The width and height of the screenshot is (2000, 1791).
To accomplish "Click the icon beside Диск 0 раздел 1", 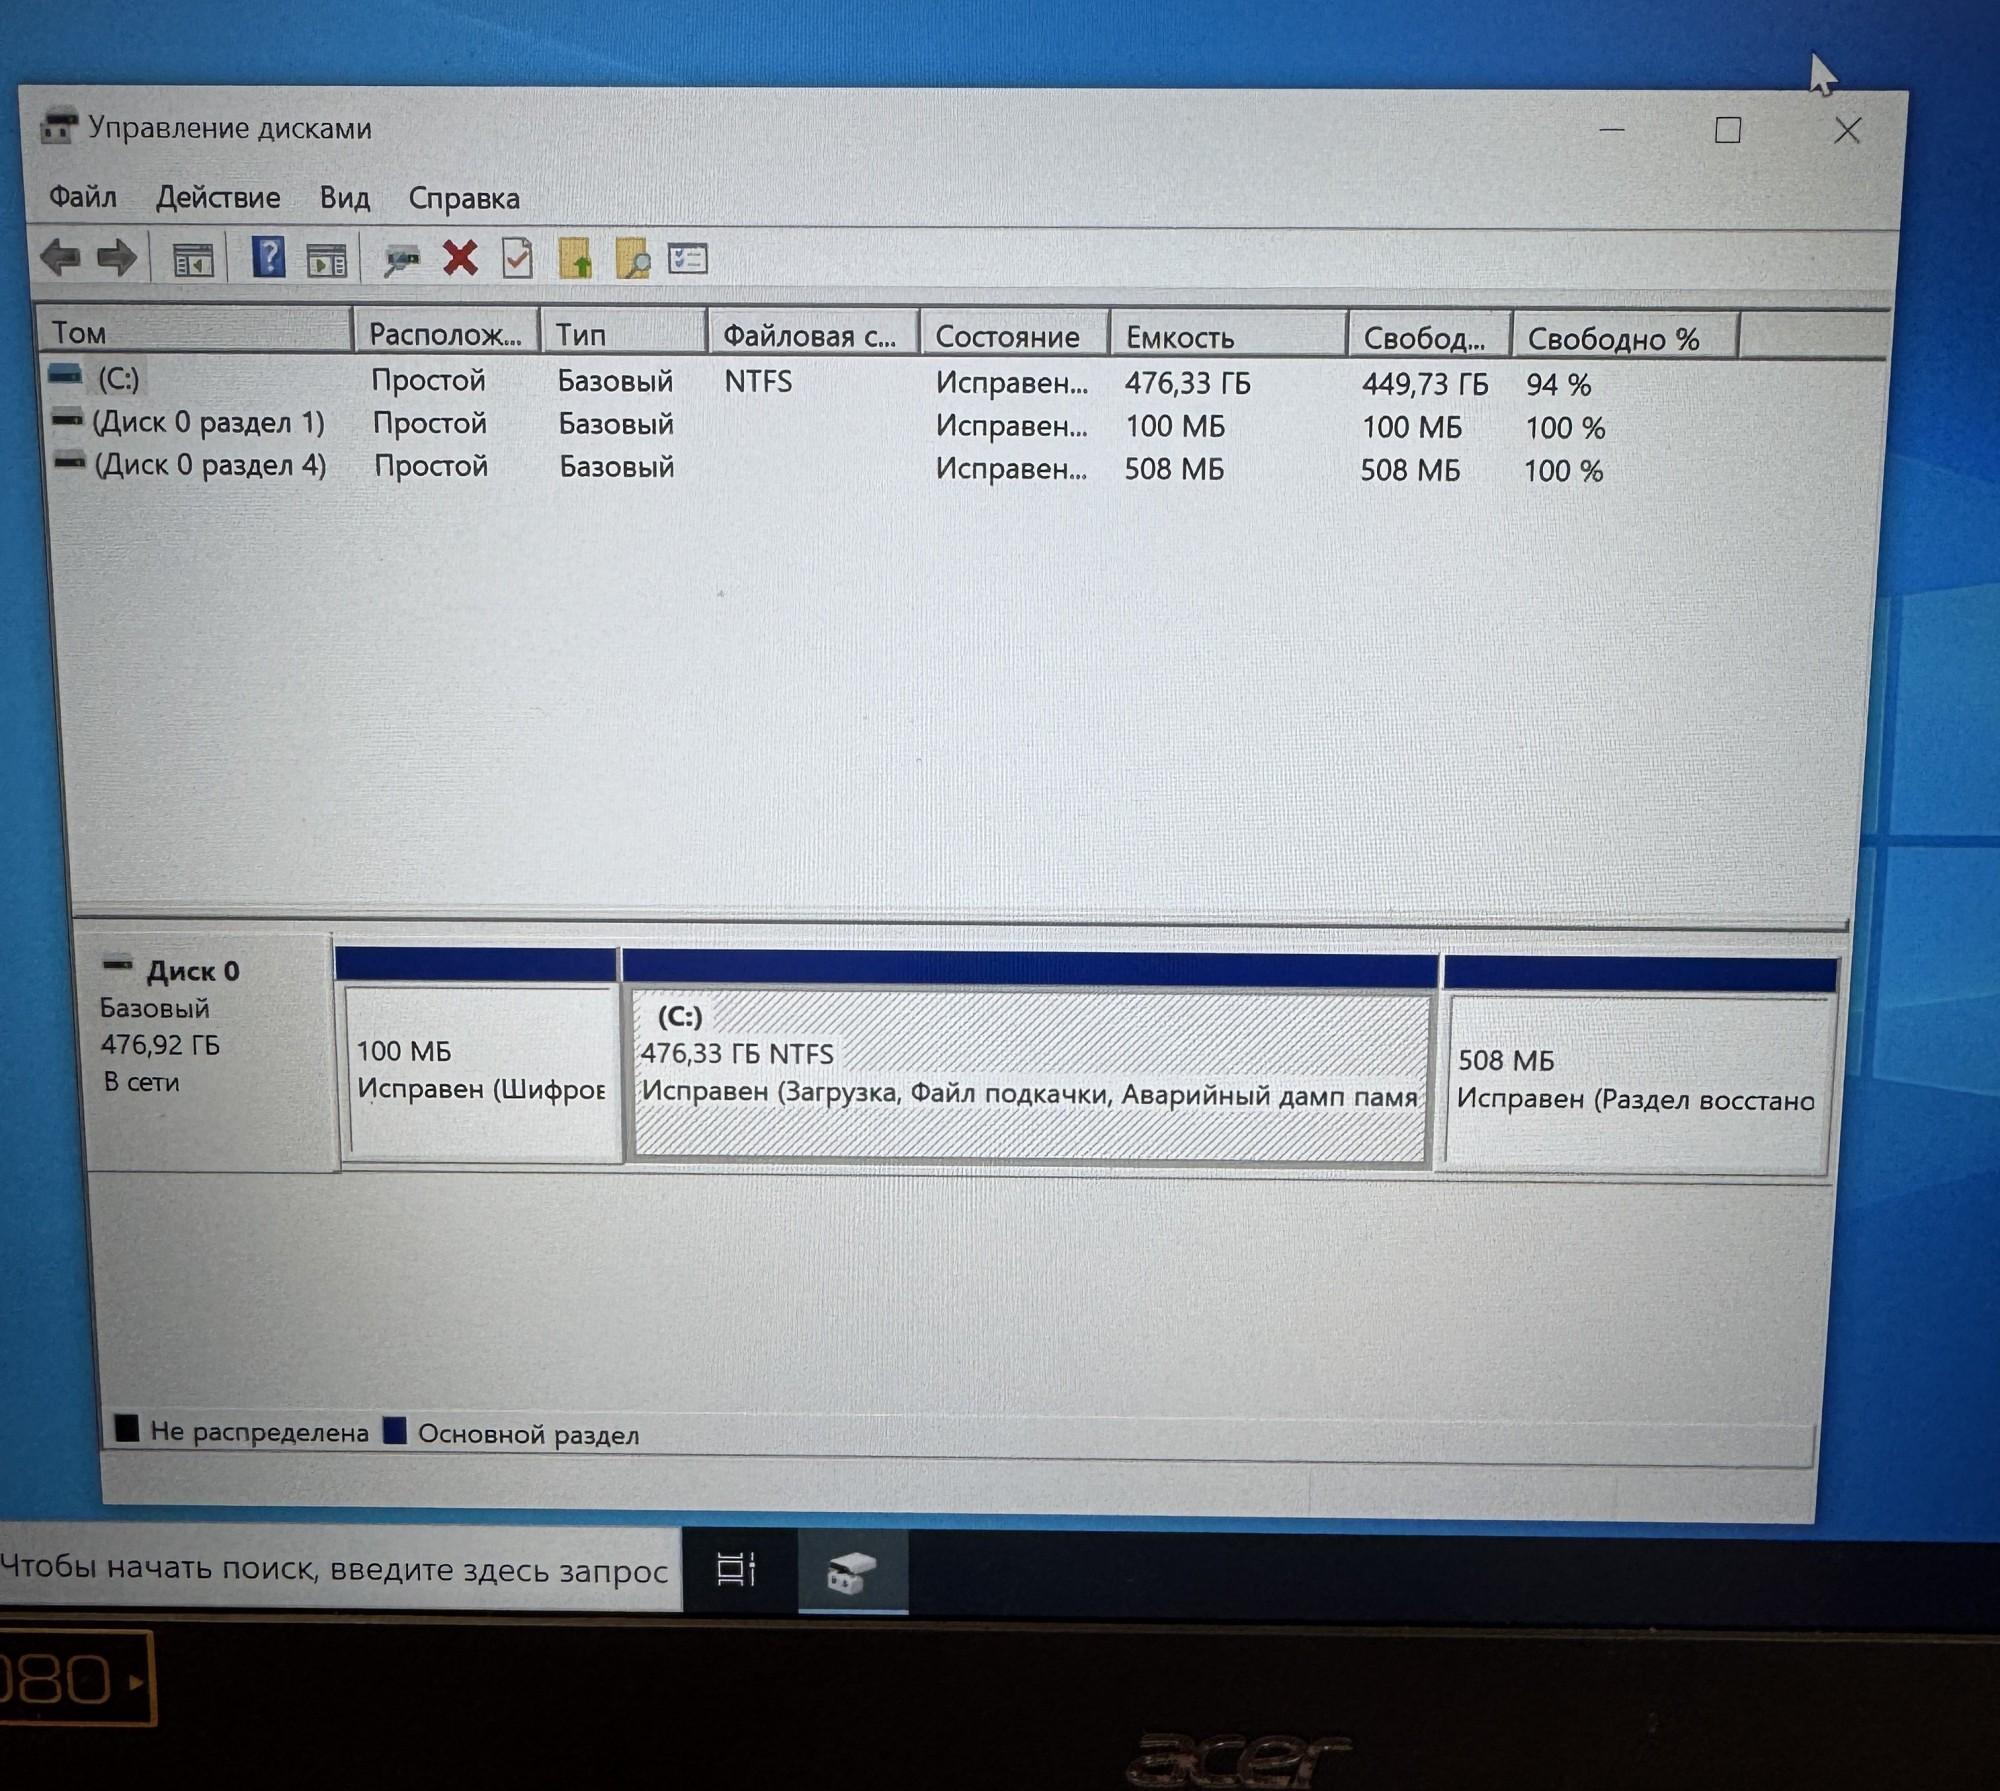I will [67, 420].
